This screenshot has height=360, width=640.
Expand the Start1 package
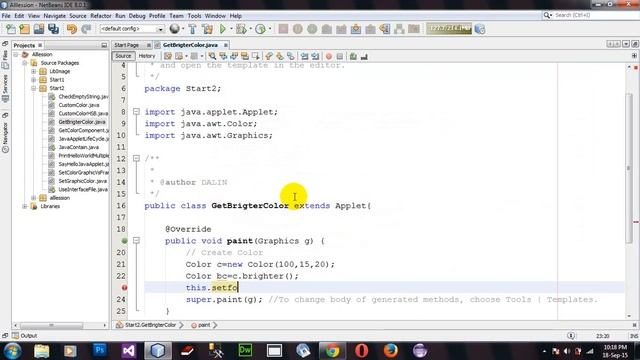34,80
